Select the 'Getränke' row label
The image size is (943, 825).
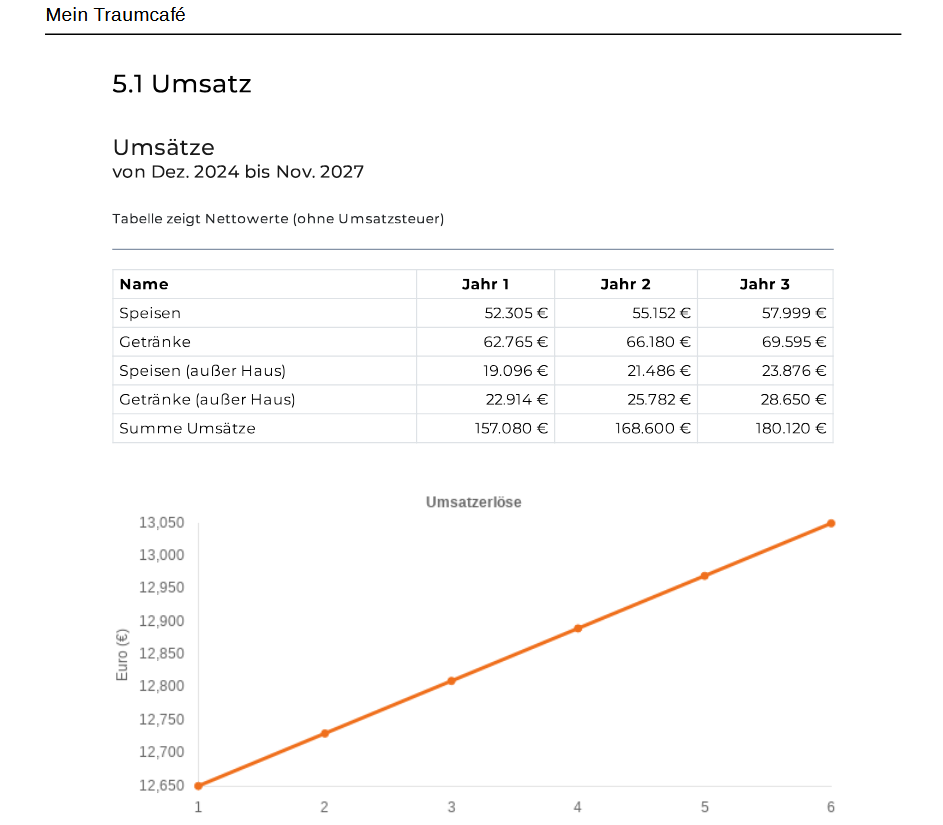click(x=155, y=342)
